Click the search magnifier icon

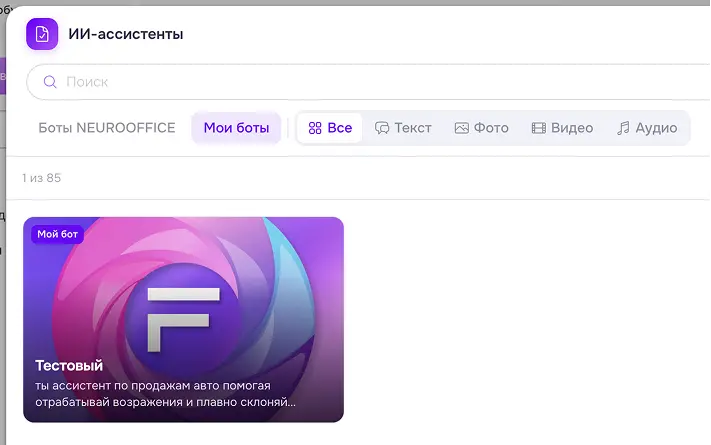point(50,82)
